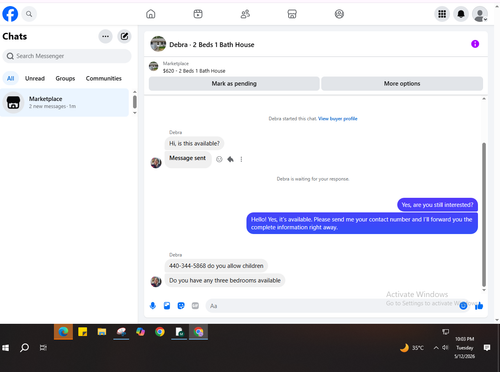Image resolution: width=500 pixels, height=372 pixels.
Task: Open Windows Action Center notifications icon
Action: [487, 348]
